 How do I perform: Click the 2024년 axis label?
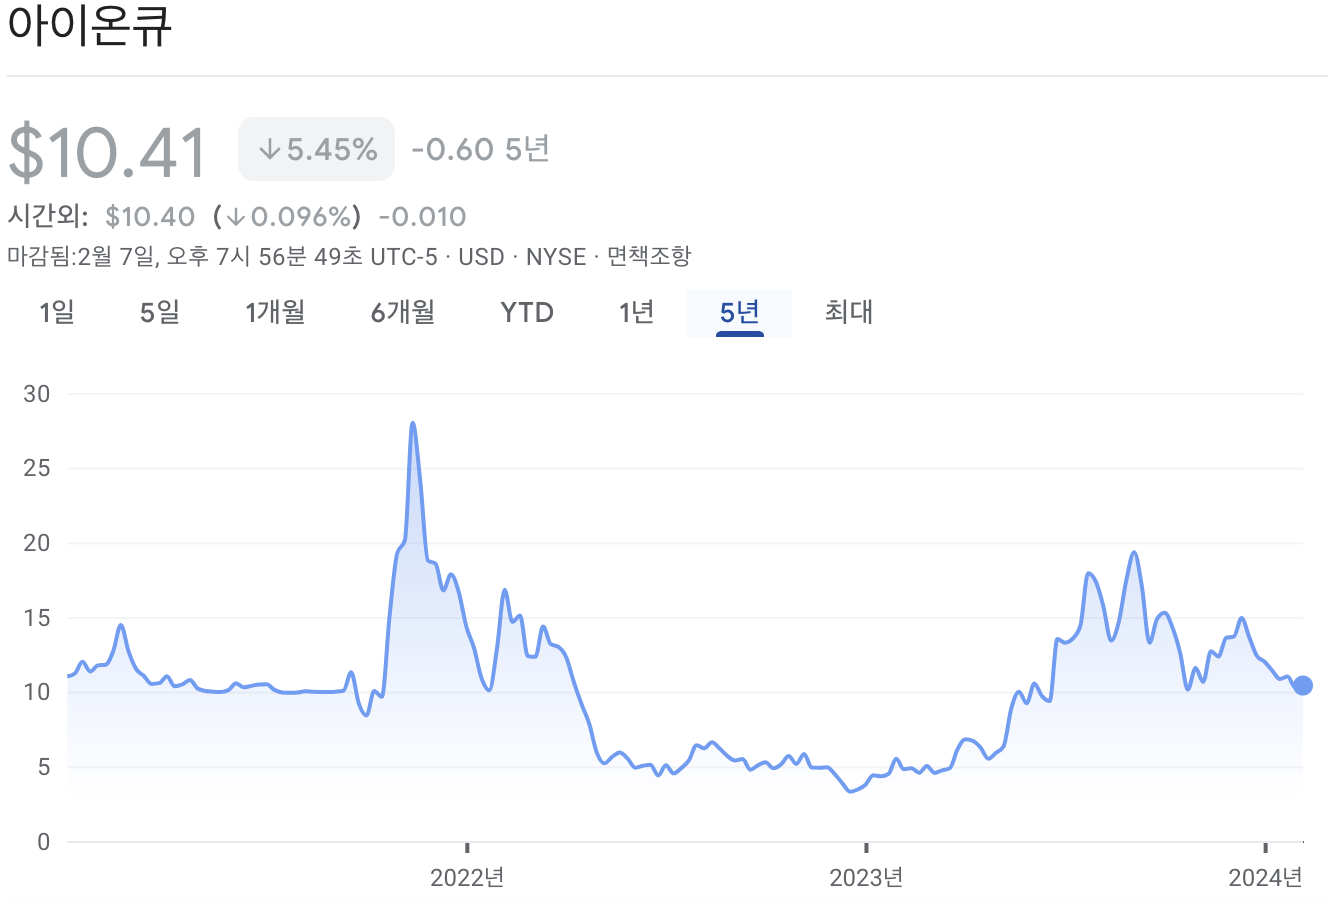coord(1266,879)
